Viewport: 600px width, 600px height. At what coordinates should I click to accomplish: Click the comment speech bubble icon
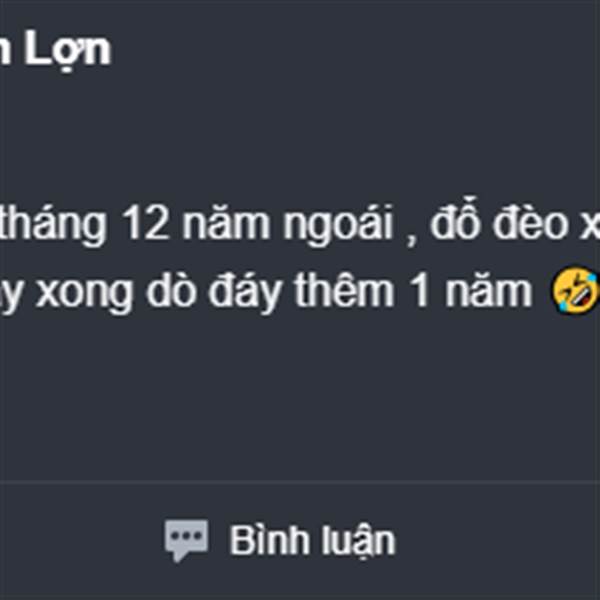coord(186,540)
